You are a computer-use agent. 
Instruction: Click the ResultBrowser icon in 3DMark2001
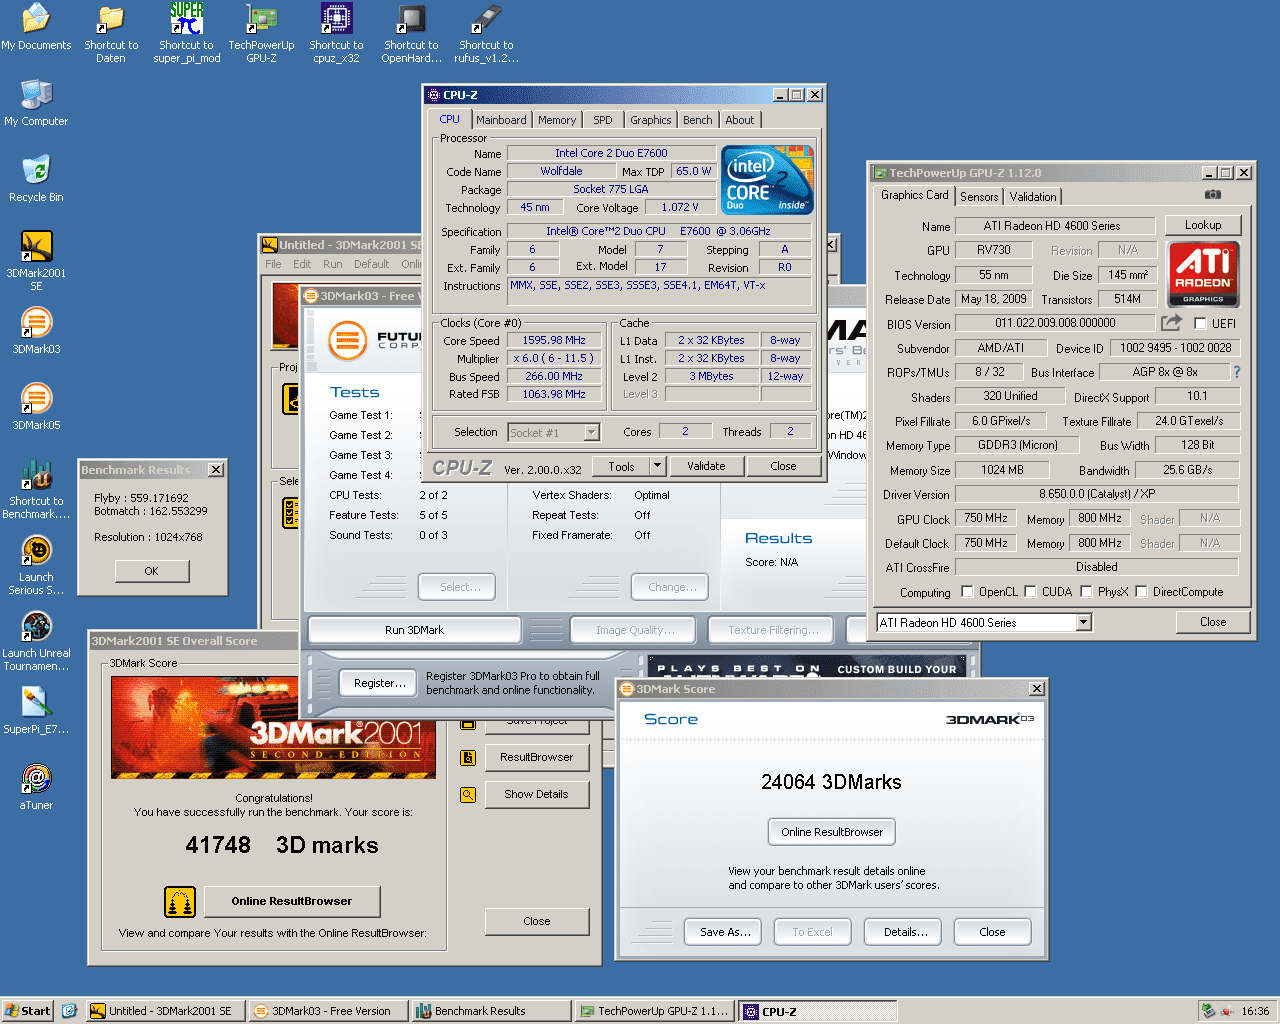pos(467,758)
